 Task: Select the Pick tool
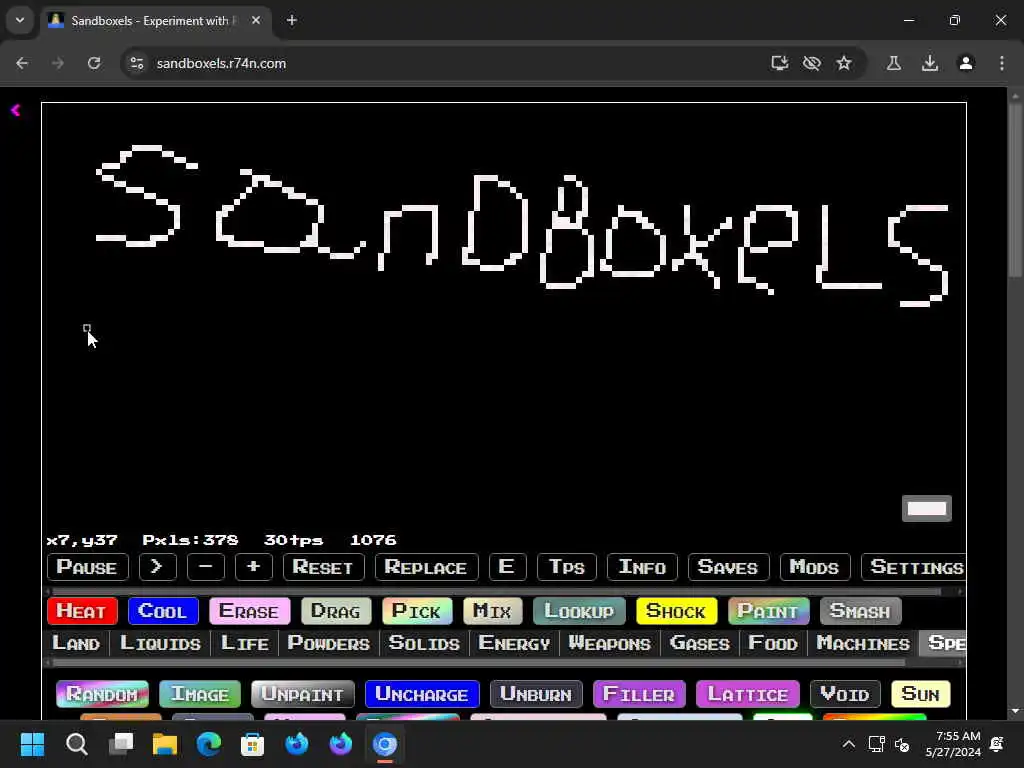(417, 611)
